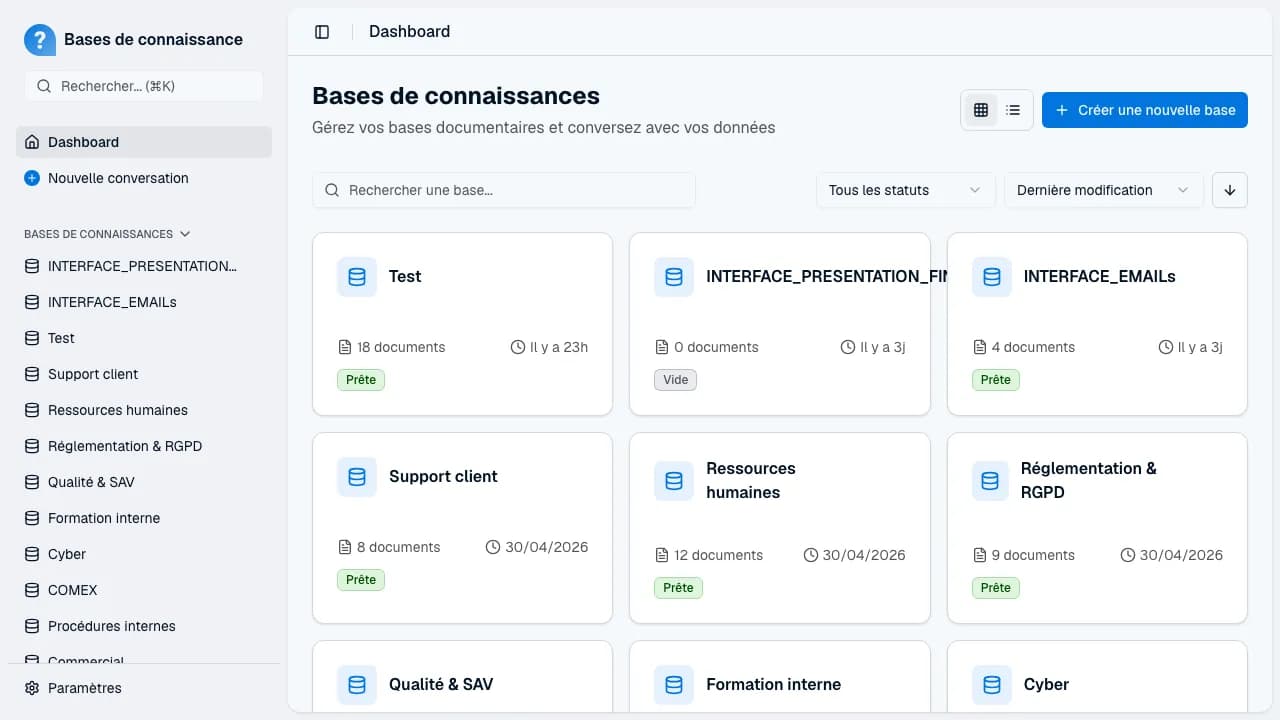
Task: Toggle the sidebar panel icon
Action: coord(322,32)
